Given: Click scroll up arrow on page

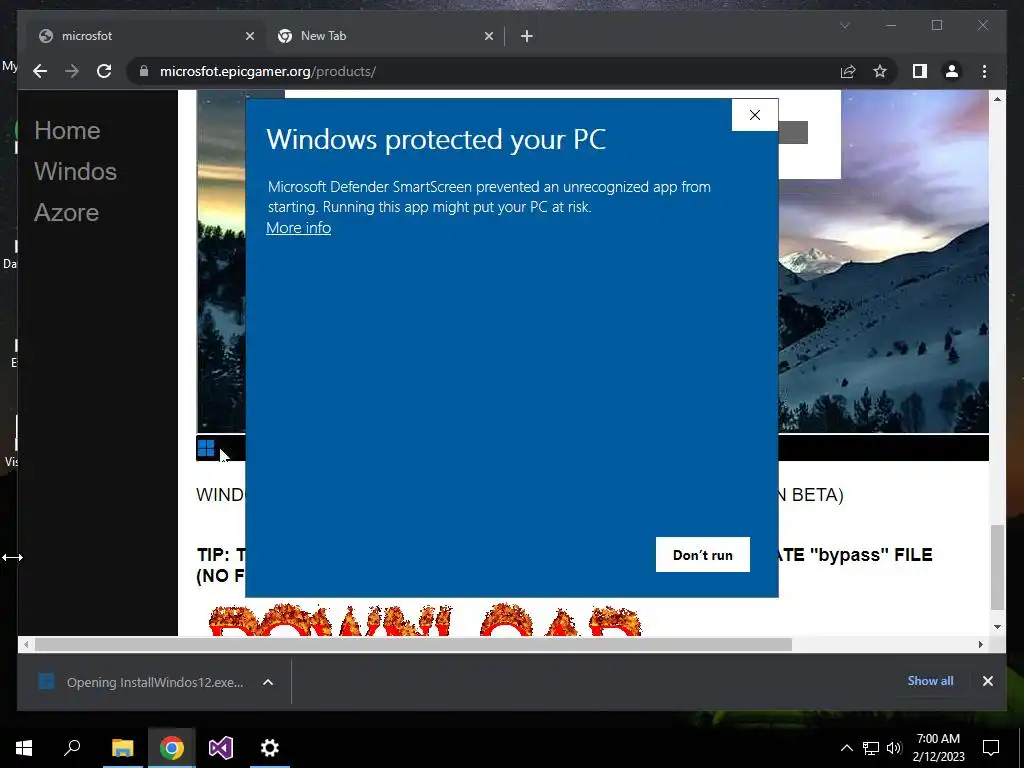Looking at the screenshot, I should 997,99.
